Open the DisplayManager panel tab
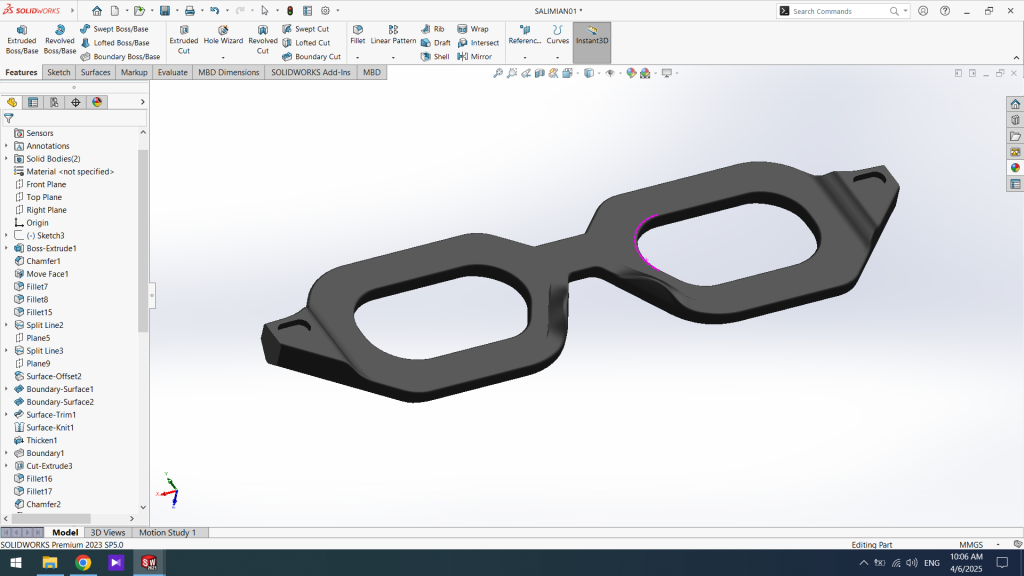 pyautogui.click(x=97, y=102)
